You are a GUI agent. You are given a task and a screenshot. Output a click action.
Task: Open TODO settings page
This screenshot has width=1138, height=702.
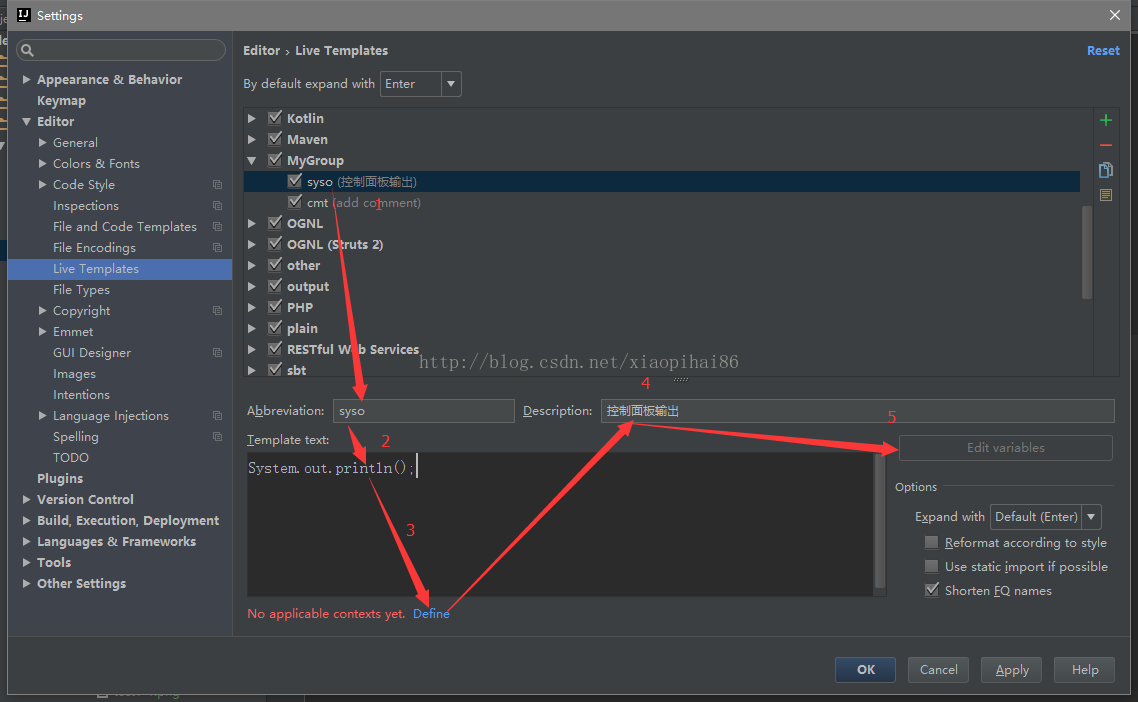click(70, 457)
